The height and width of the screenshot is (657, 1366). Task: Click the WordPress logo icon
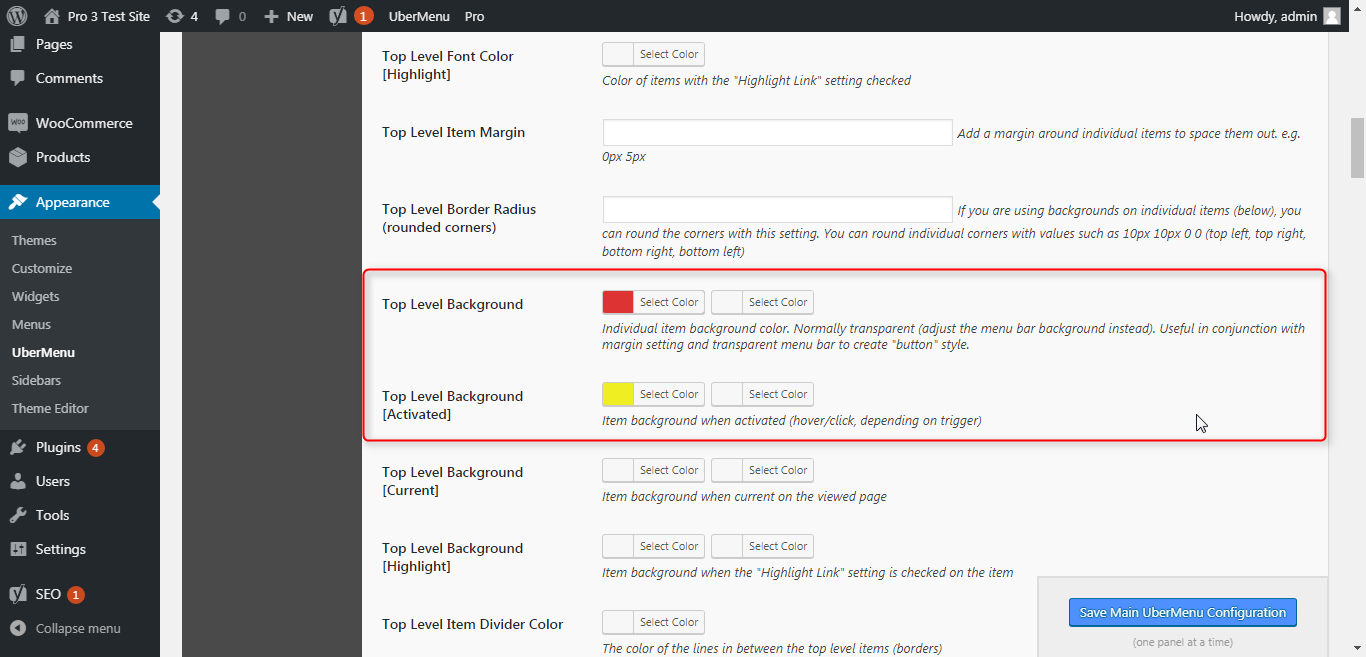(17, 16)
